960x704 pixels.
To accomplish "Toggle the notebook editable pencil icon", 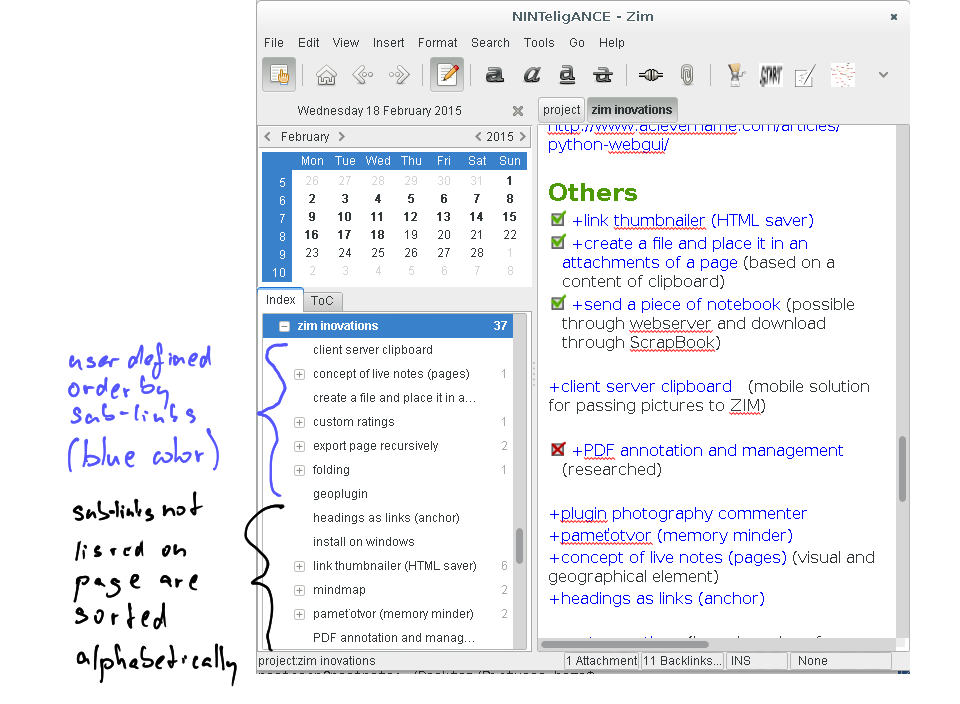I will coord(447,75).
